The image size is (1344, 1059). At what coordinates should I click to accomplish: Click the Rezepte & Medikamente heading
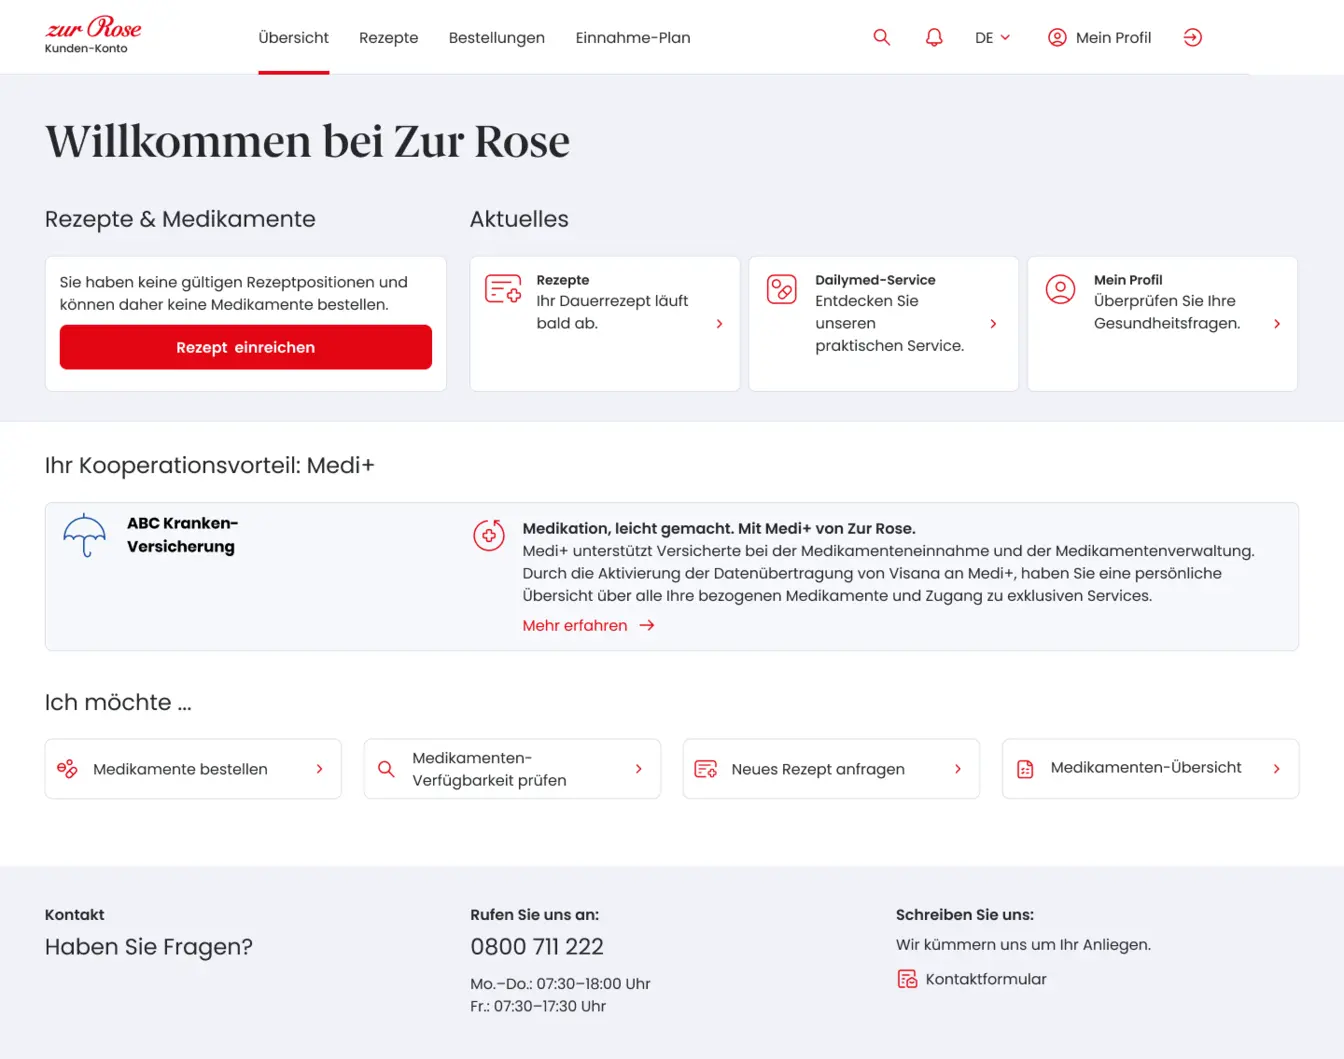click(180, 219)
